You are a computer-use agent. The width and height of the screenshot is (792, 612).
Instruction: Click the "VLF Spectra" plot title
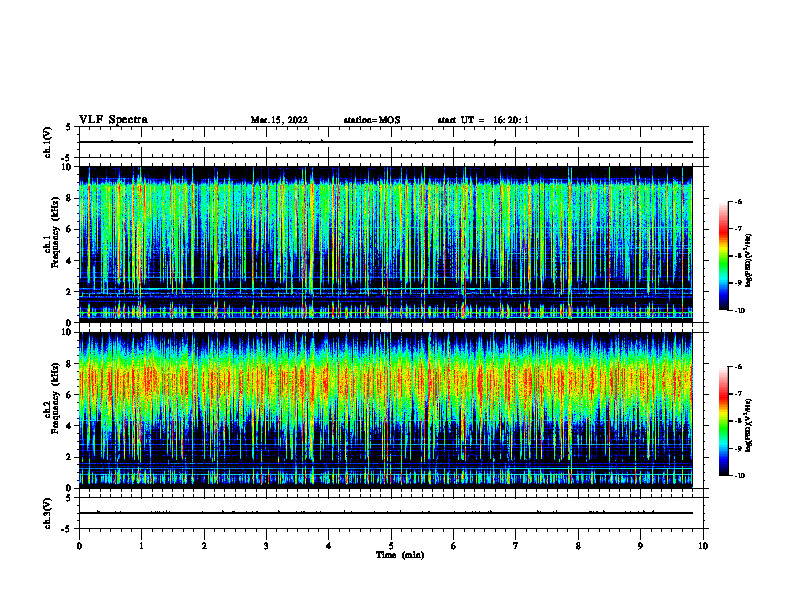113,120
